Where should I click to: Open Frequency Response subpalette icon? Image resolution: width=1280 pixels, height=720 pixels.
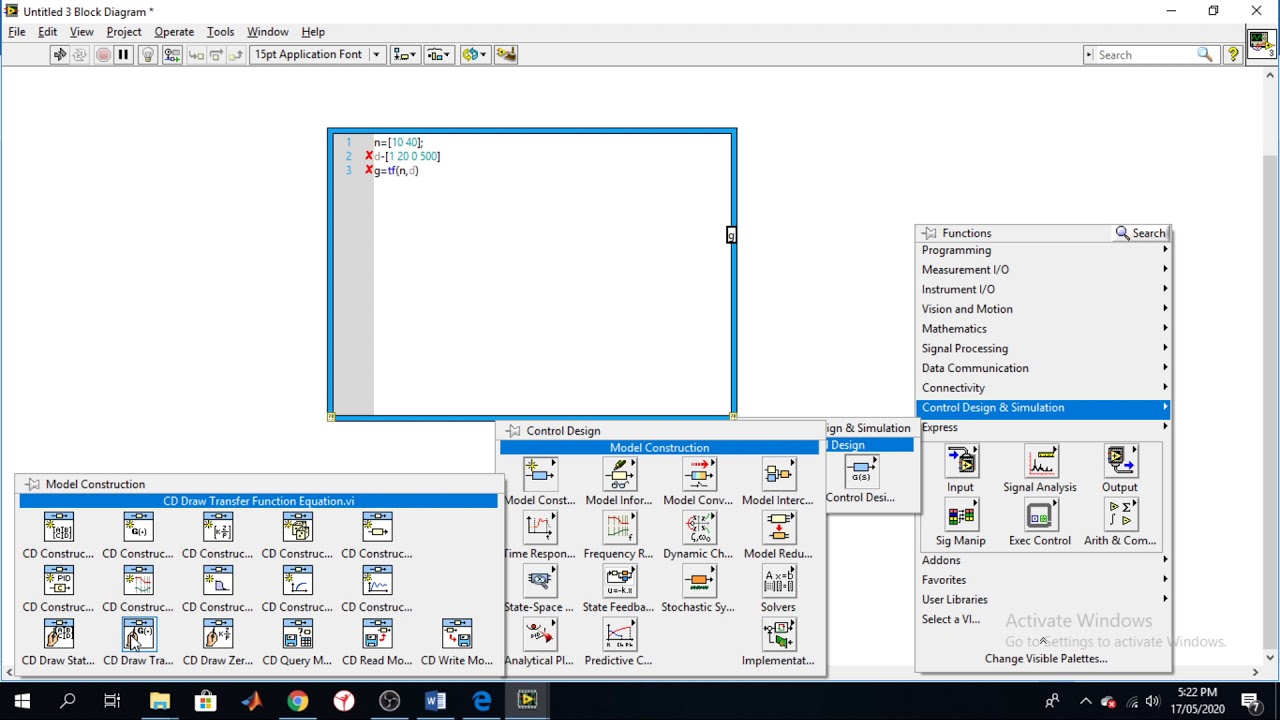[619, 528]
